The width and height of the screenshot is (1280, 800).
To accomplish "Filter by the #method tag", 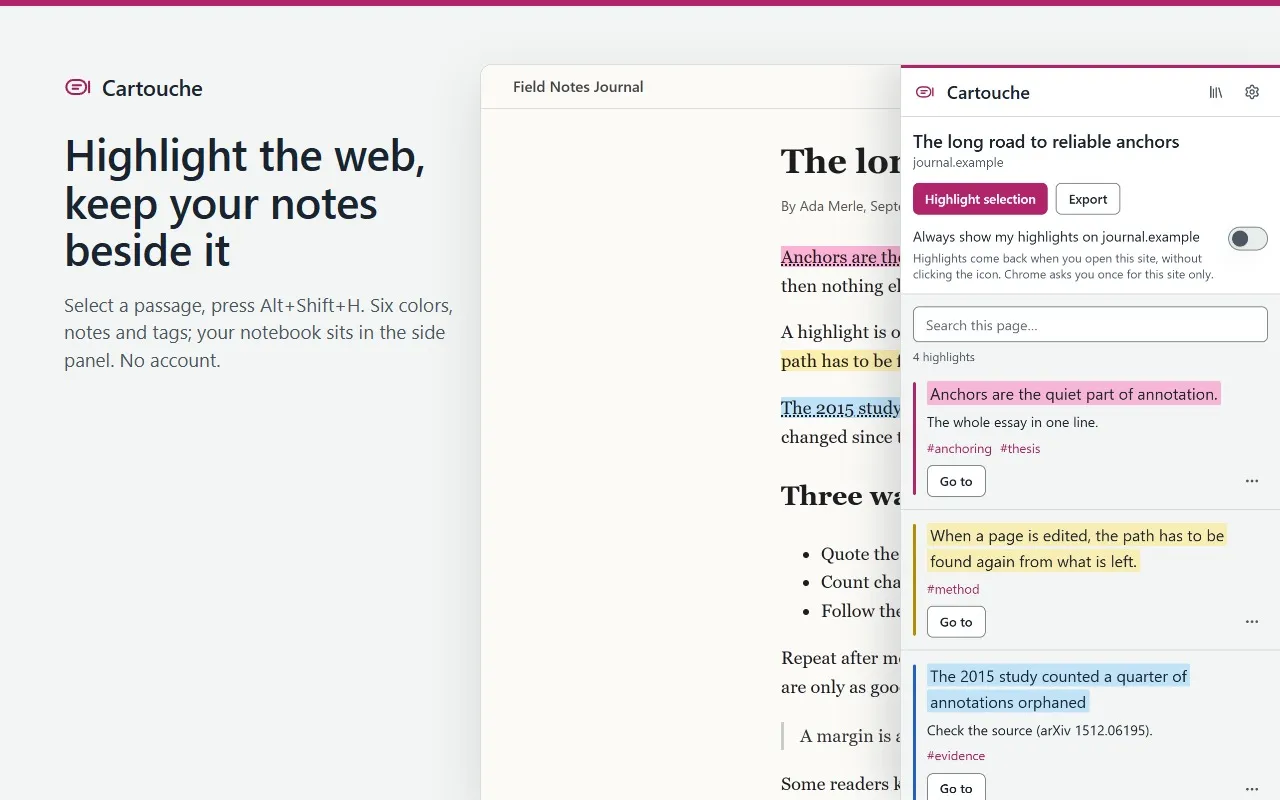I will click(953, 590).
